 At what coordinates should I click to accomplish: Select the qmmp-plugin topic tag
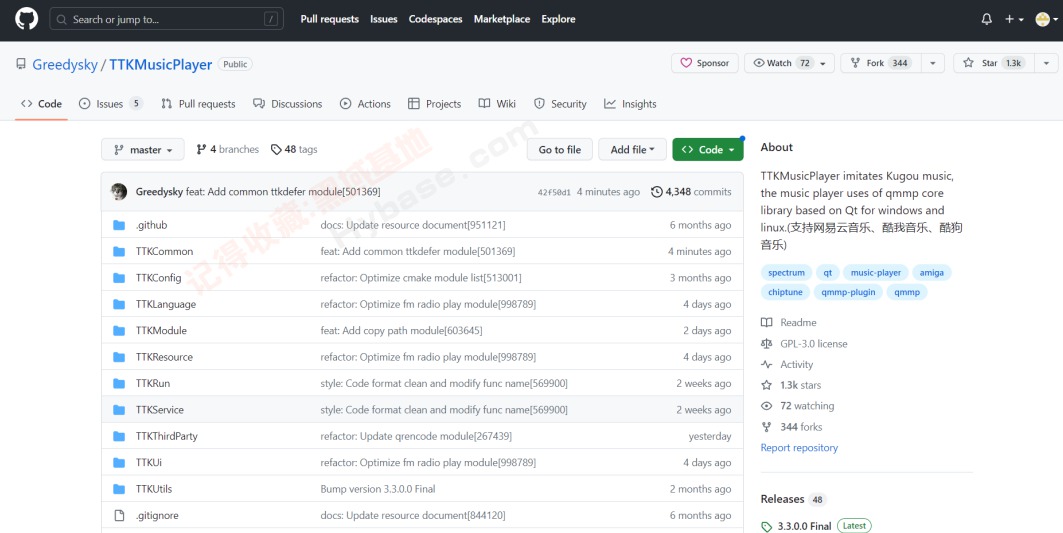[x=848, y=292]
